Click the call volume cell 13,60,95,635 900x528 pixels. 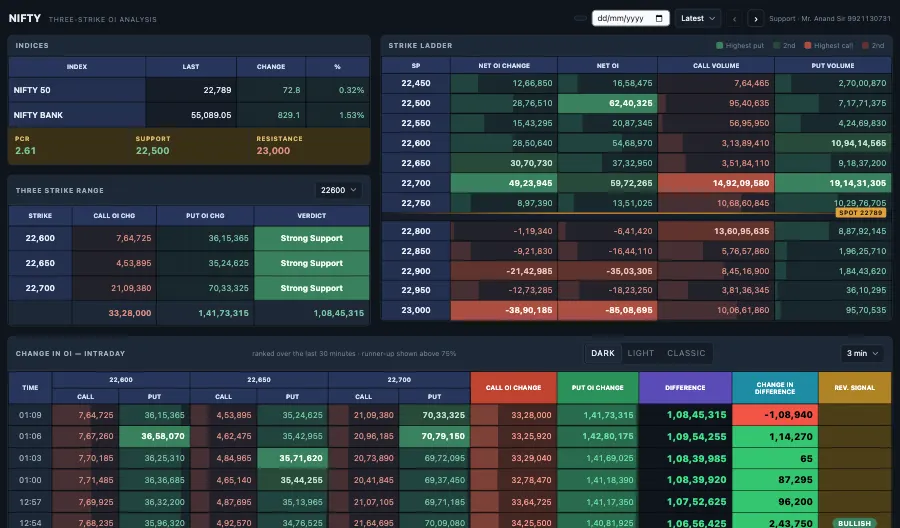coord(716,231)
